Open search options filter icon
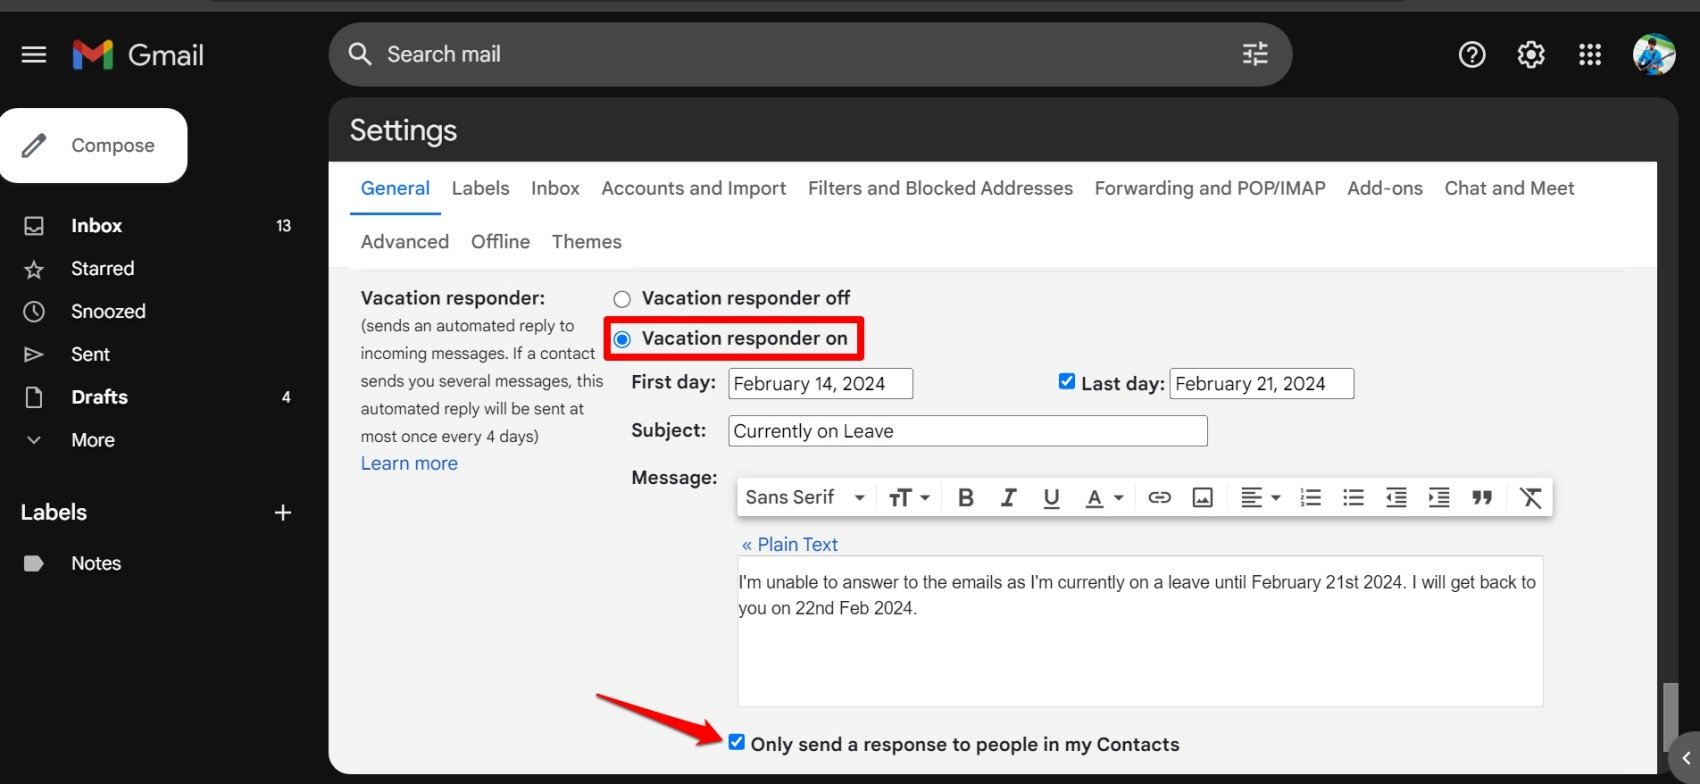The image size is (1700, 784). 1255,54
